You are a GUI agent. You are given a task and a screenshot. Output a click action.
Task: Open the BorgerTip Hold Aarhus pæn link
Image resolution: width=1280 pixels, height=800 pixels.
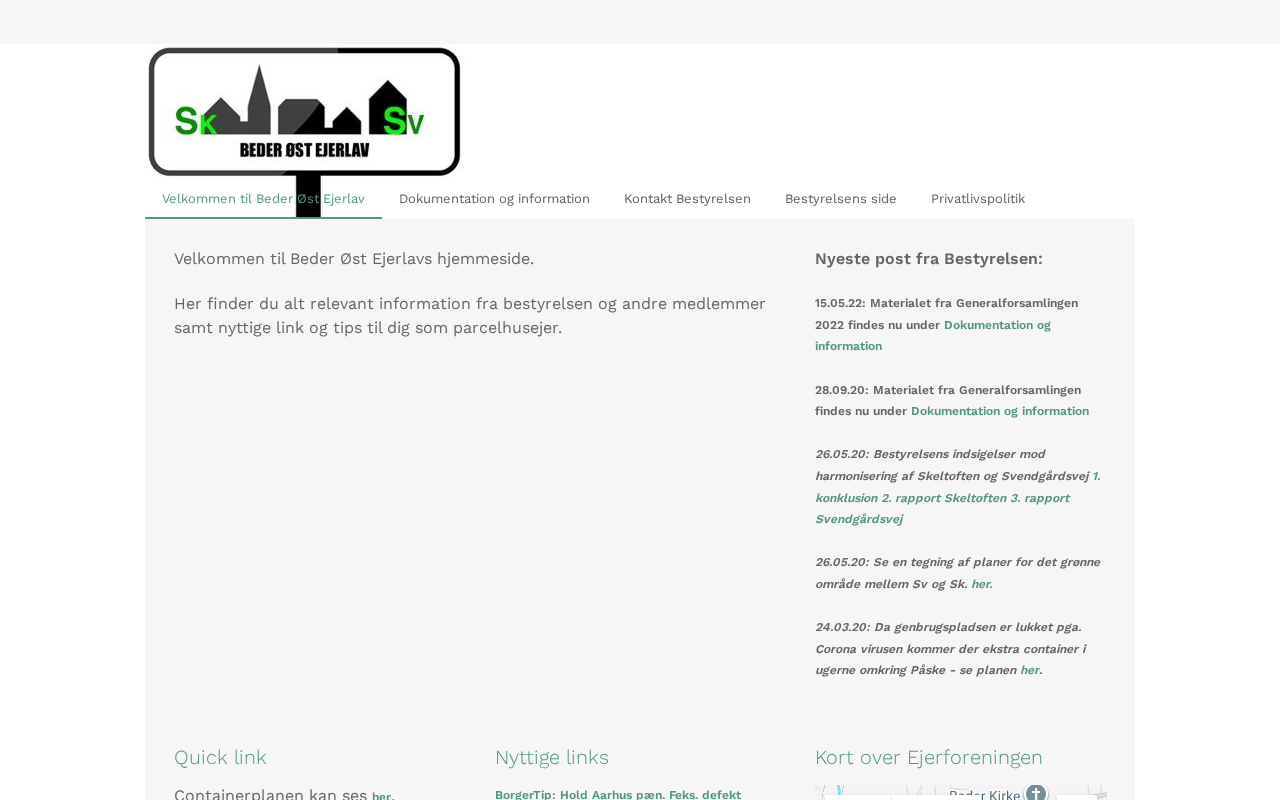click(618, 794)
